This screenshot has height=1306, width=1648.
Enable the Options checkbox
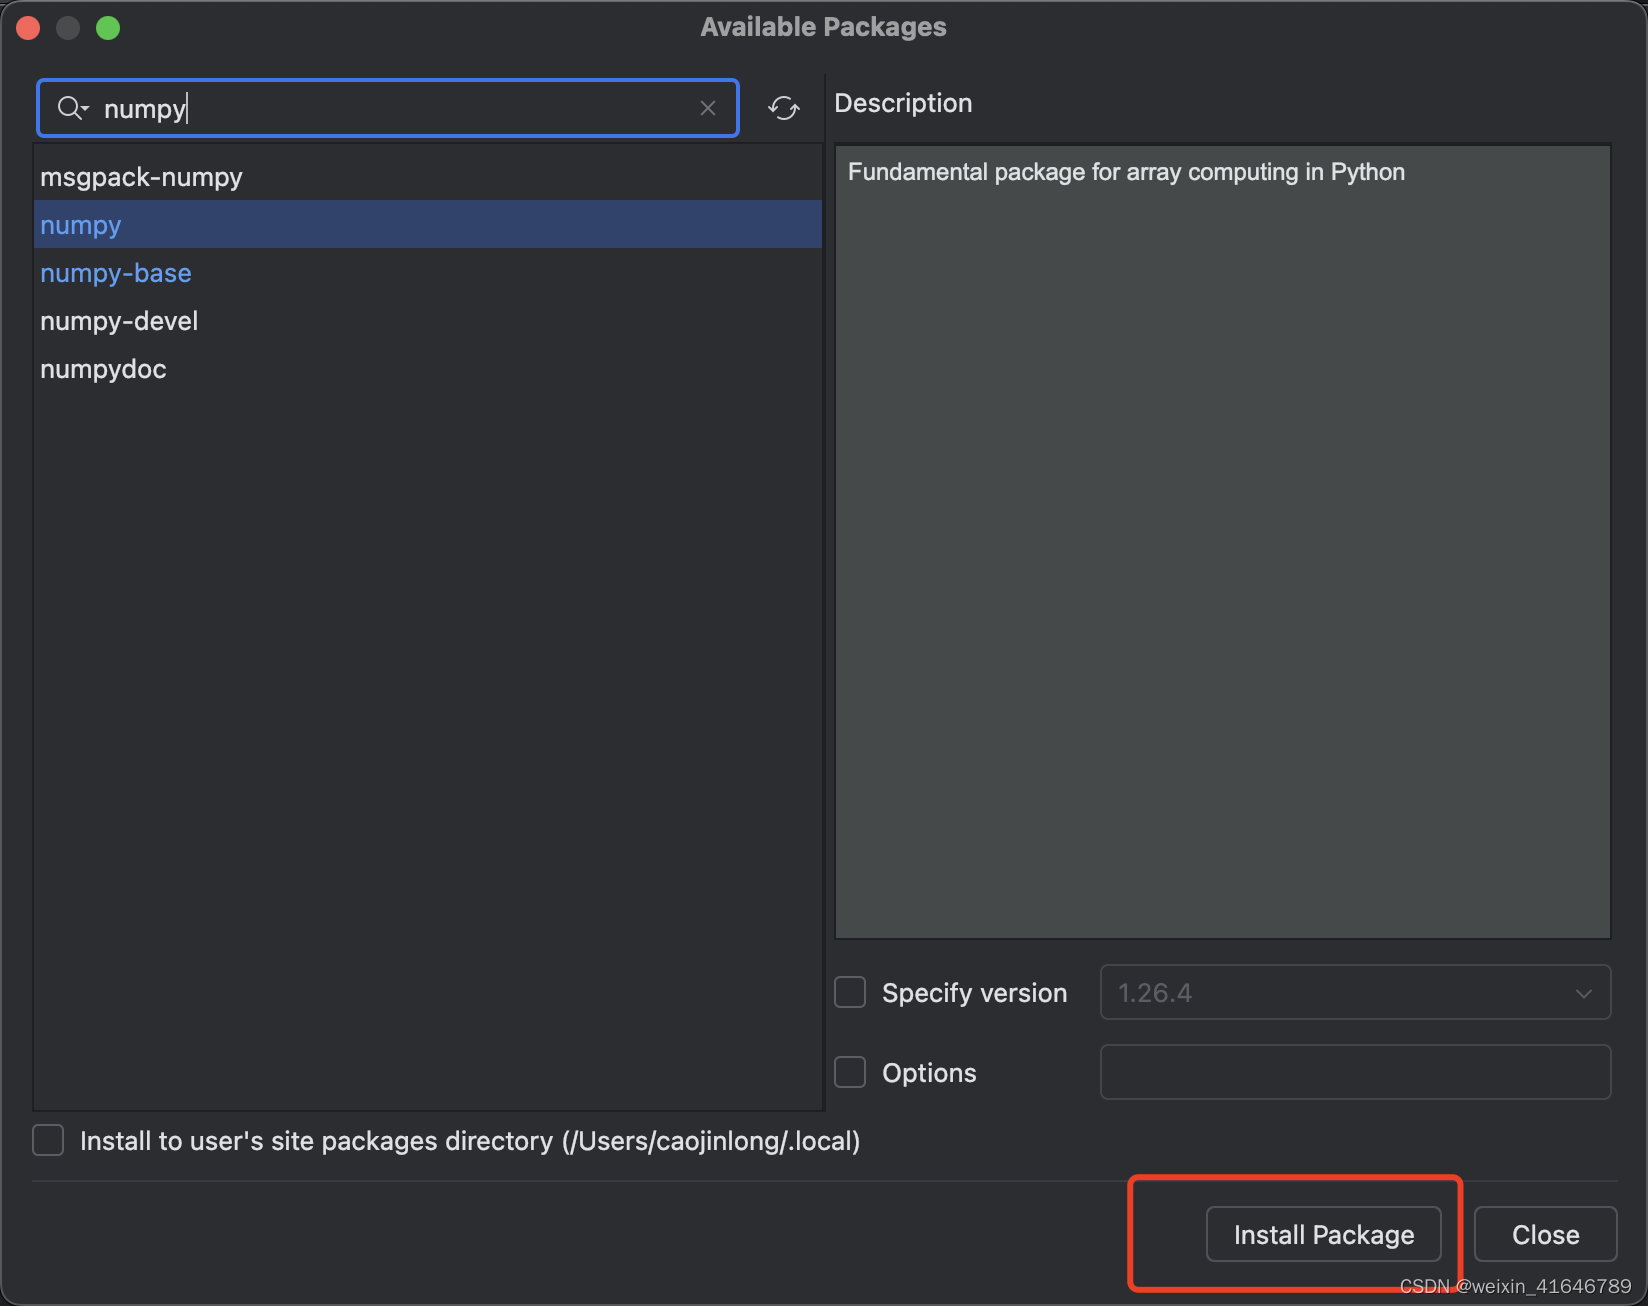click(849, 1071)
